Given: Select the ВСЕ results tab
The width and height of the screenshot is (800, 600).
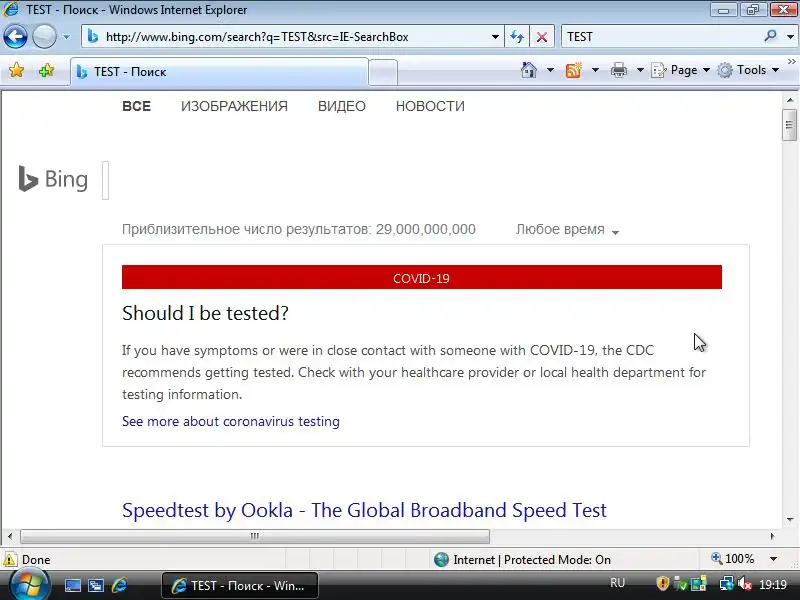Looking at the screenshot, I should [x=136, y=106].
